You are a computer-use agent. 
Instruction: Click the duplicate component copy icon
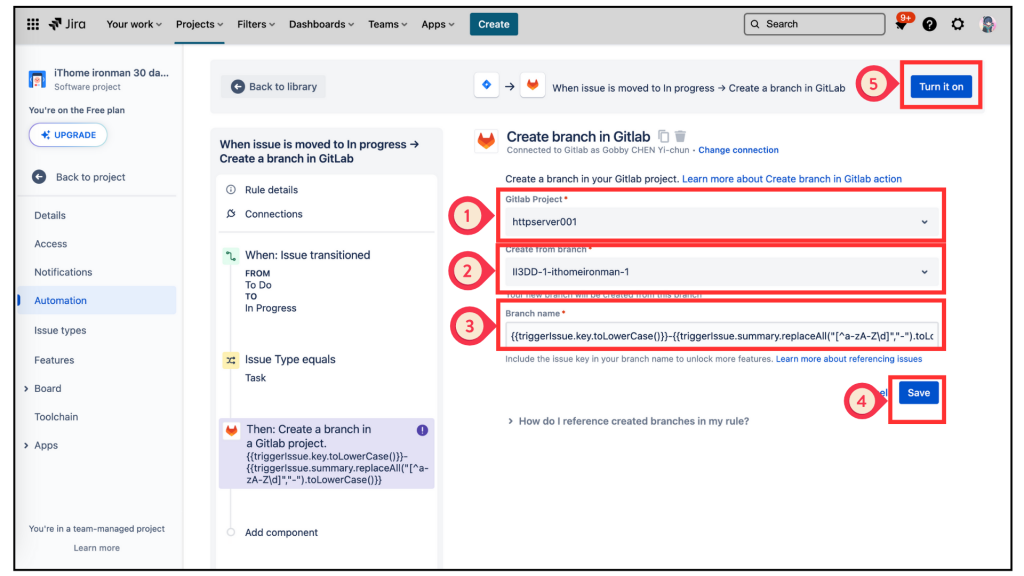664,136
